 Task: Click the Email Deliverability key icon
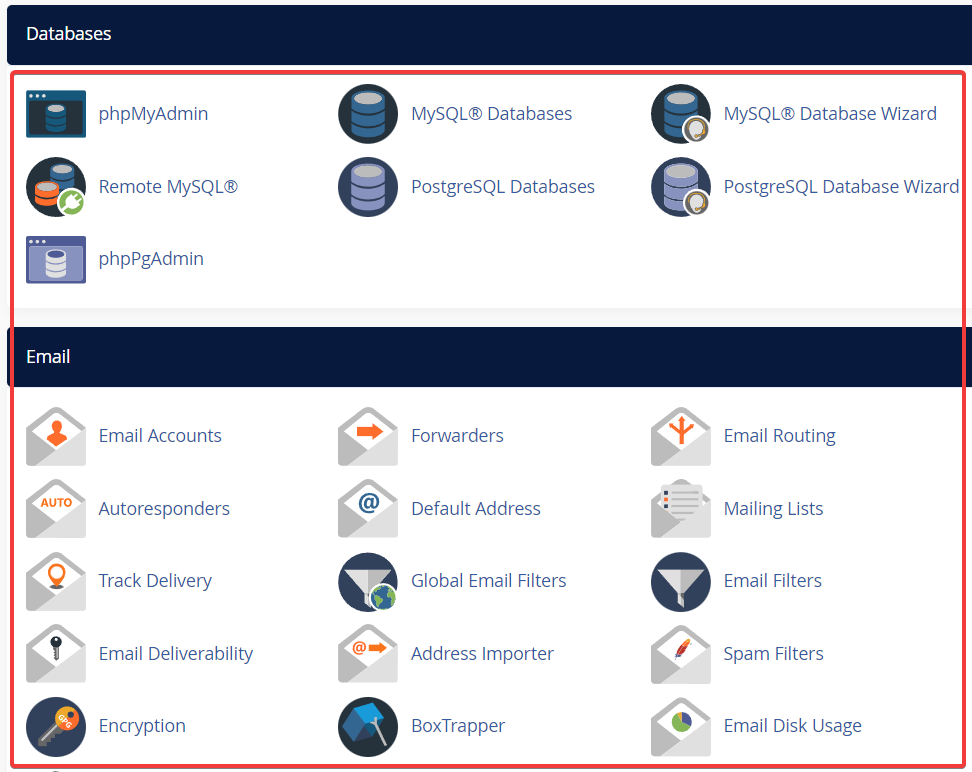(x=56, y=654)
